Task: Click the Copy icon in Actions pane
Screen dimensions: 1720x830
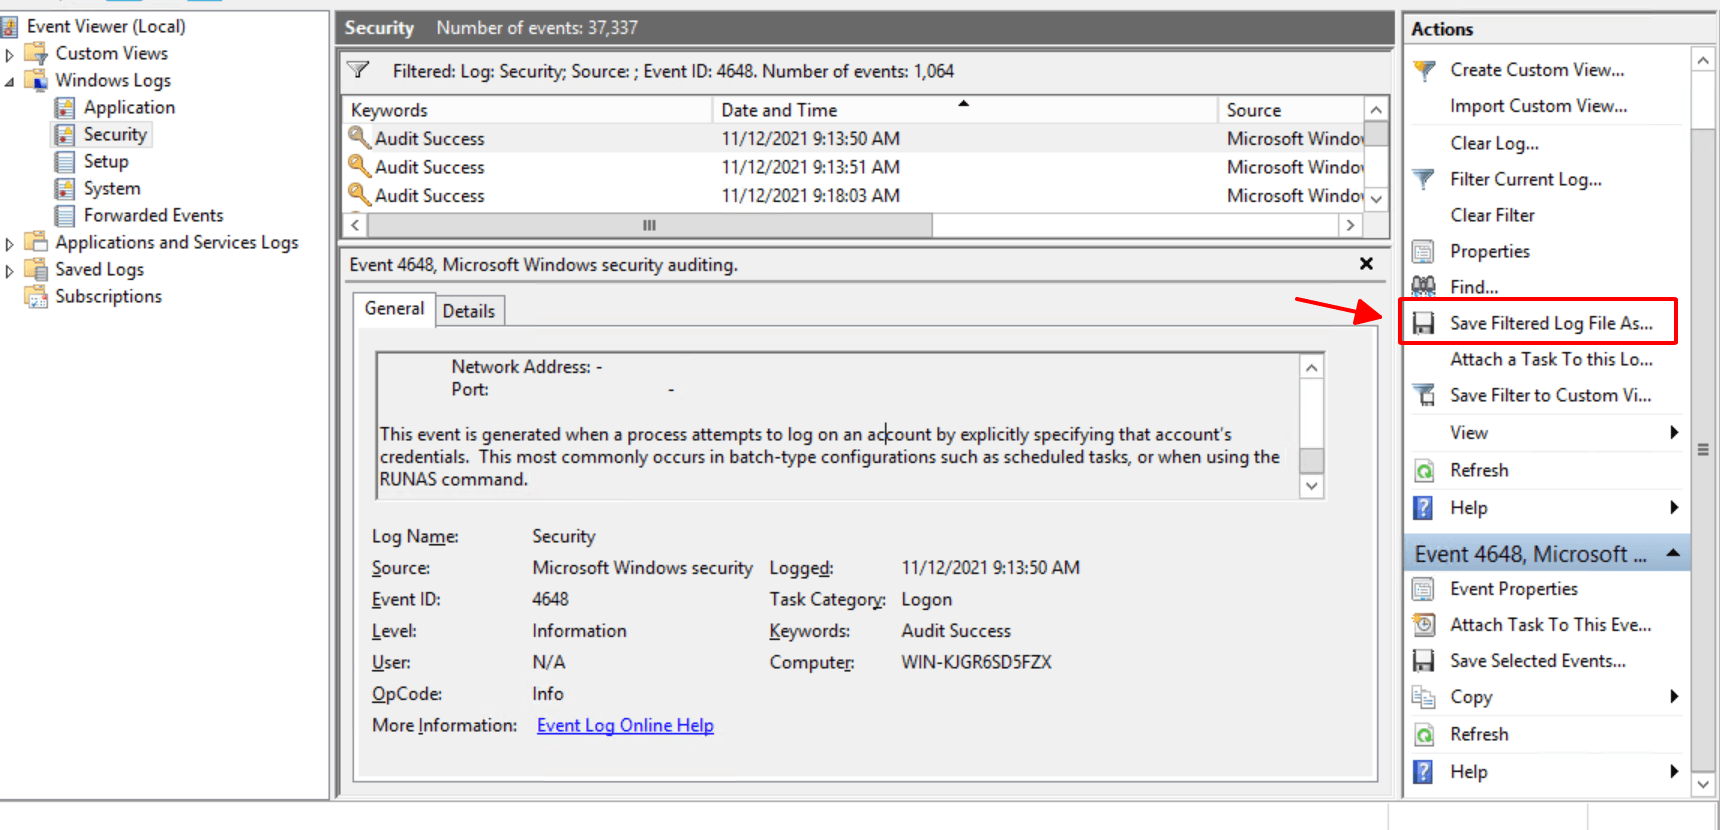Action: tap(1423, 697)
